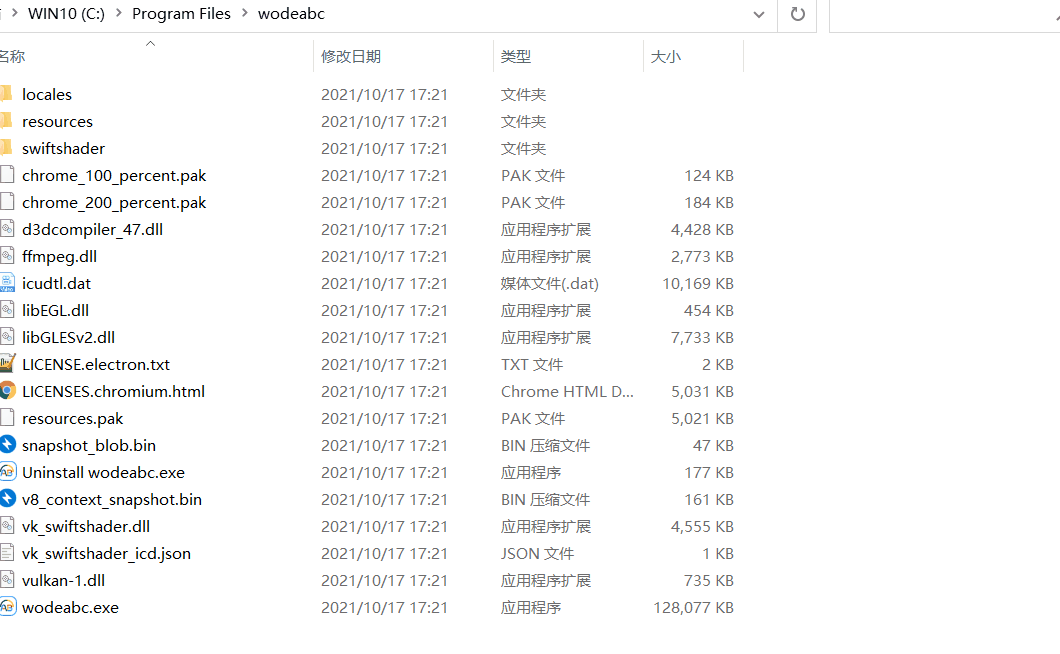1060x654 pixels.
Task: Click the vk_swiftshader_icd.json file icon
Action: point(8,553)
